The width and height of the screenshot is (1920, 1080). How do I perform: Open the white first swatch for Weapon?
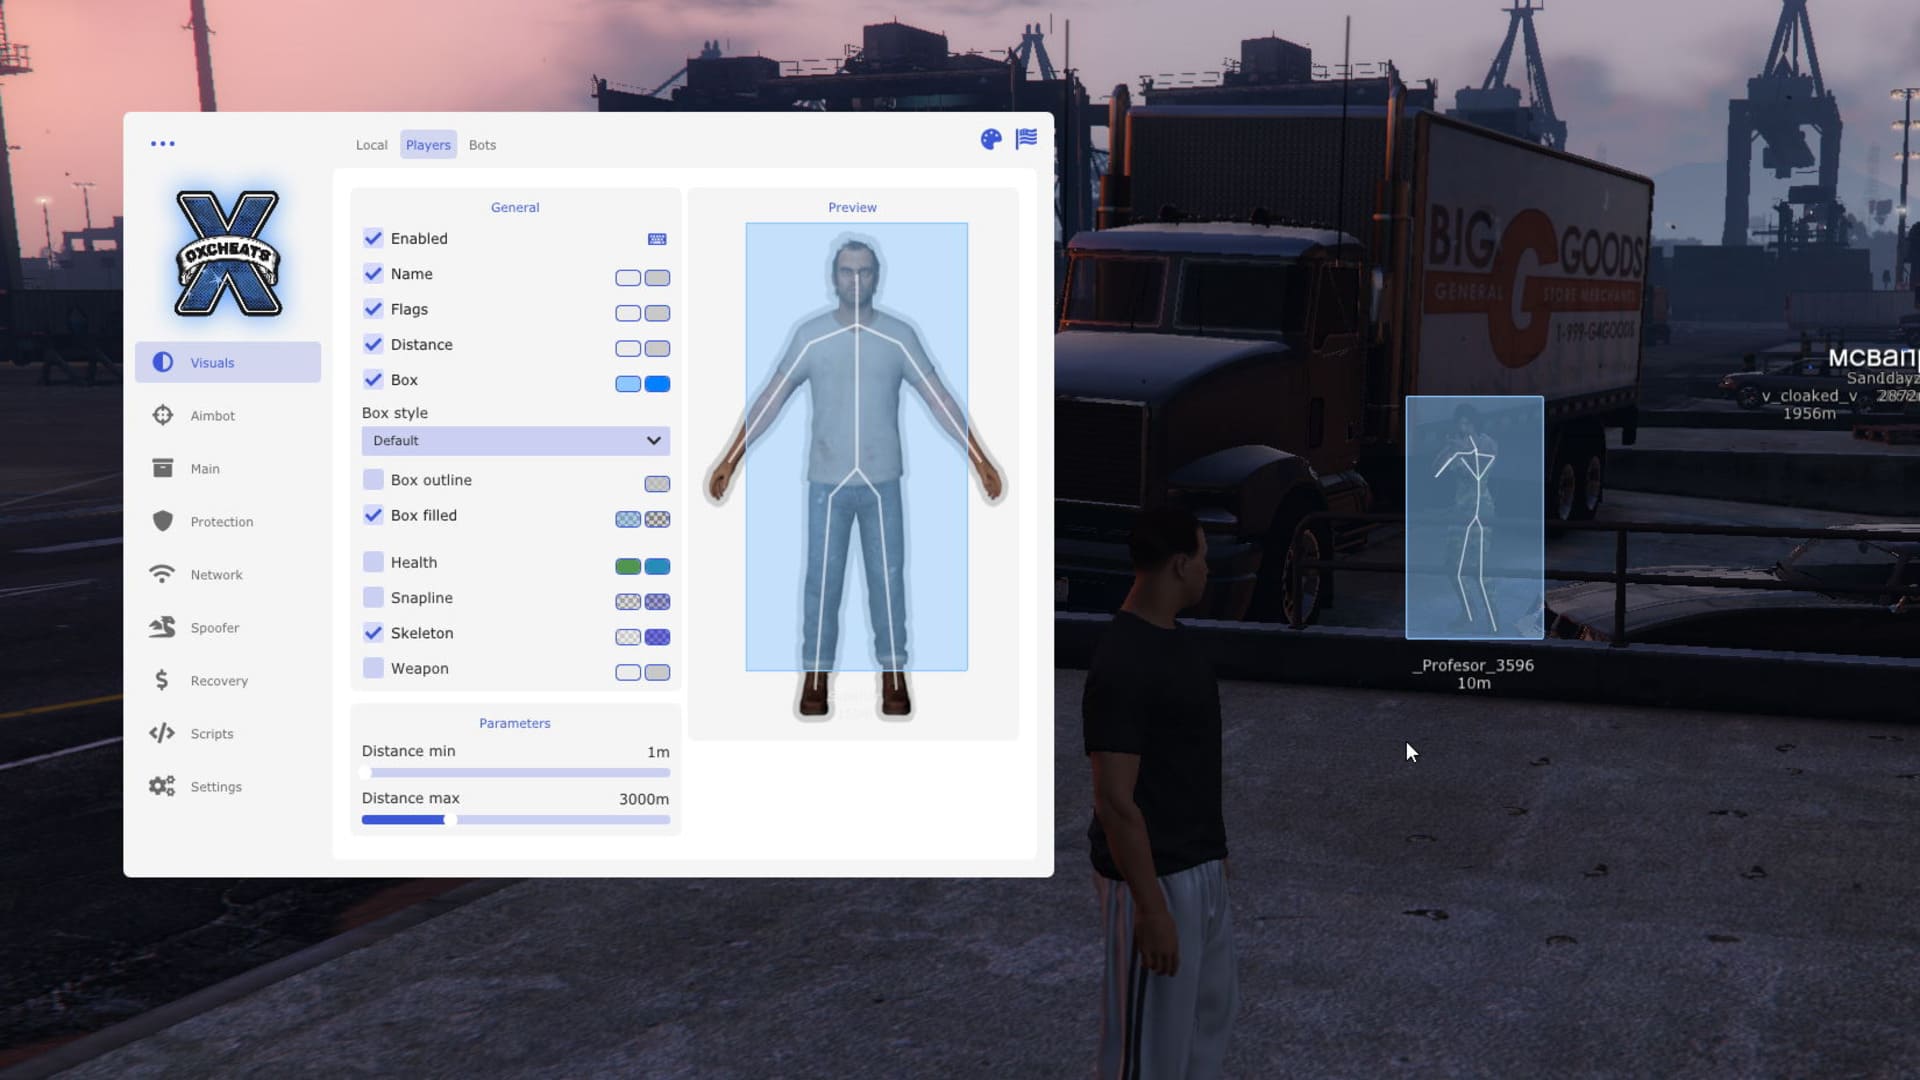pos(628,672)
